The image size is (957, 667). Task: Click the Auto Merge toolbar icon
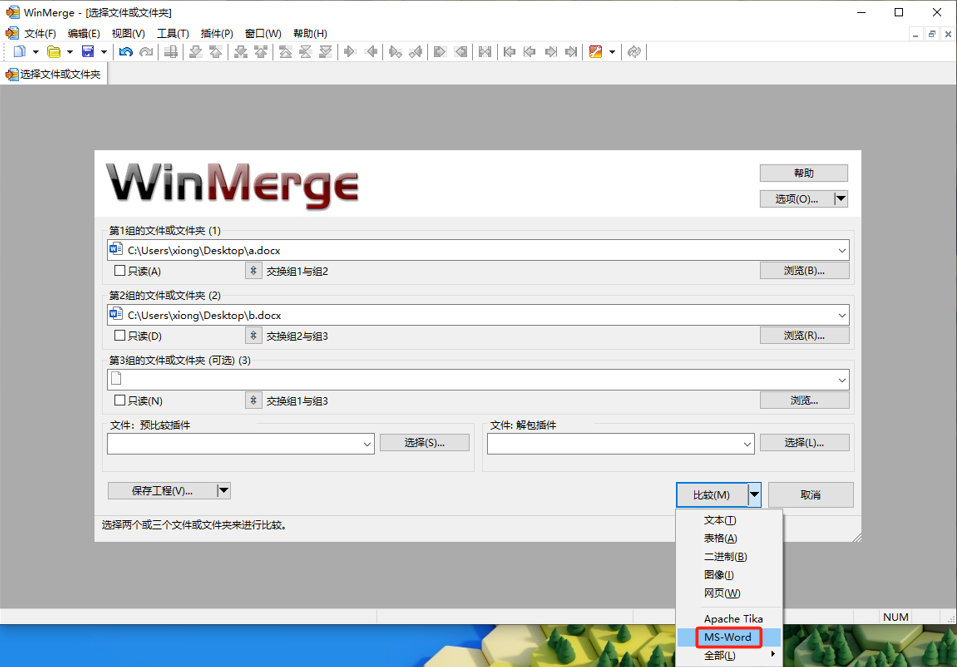click(x=485, y=52)
